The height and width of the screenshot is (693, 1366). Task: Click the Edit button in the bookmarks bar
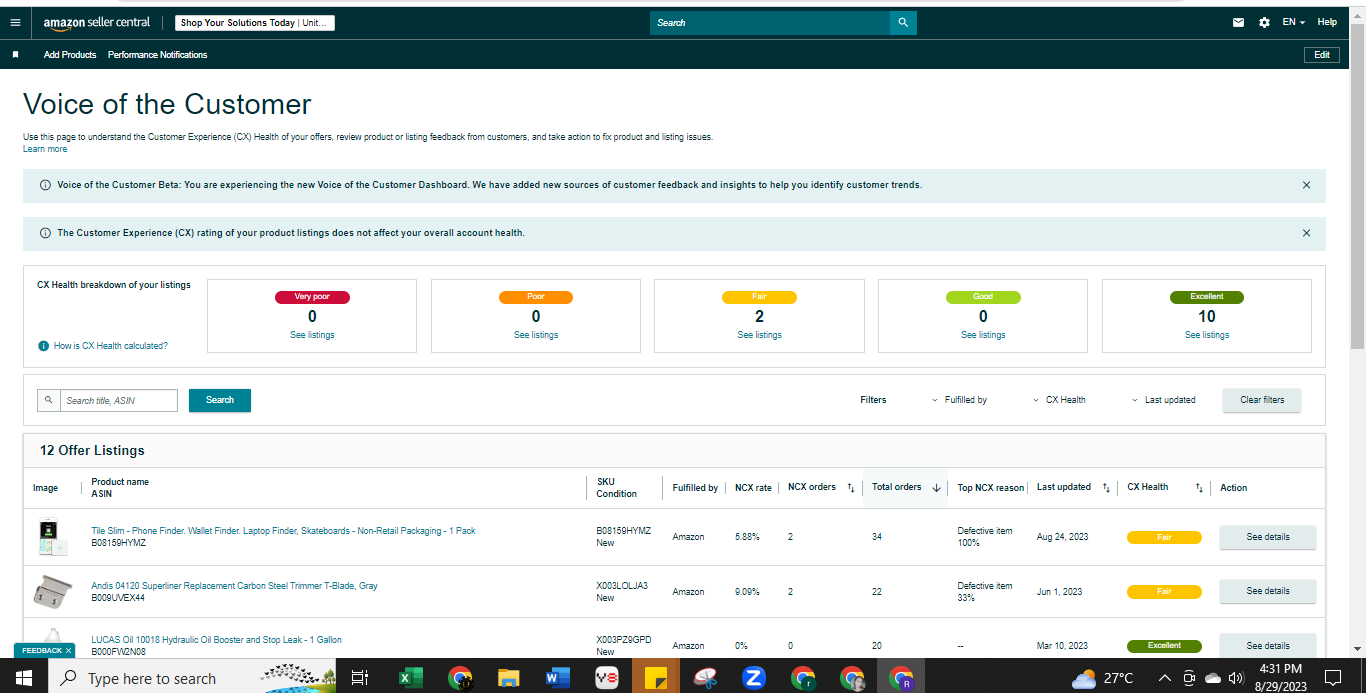coord(1322,55)
